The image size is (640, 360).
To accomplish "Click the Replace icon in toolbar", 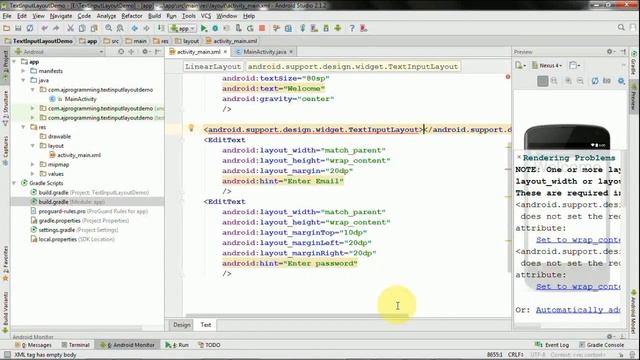I will [x=120, y=28].
